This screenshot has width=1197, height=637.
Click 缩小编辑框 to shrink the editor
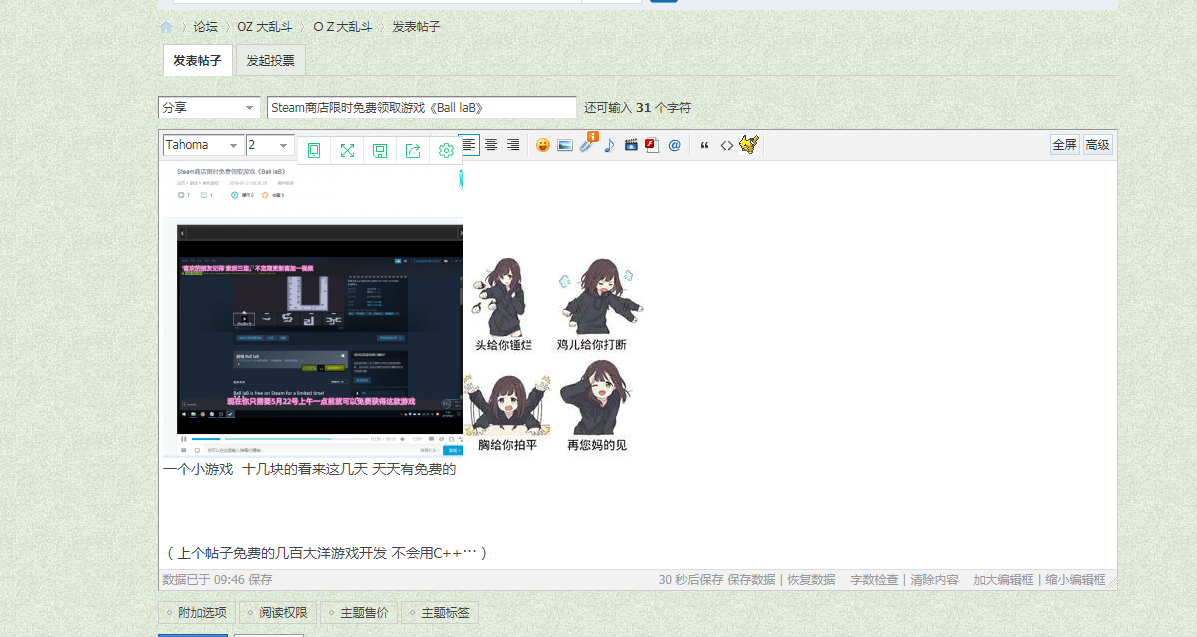pyautogui.click(x=1076, y=580)
